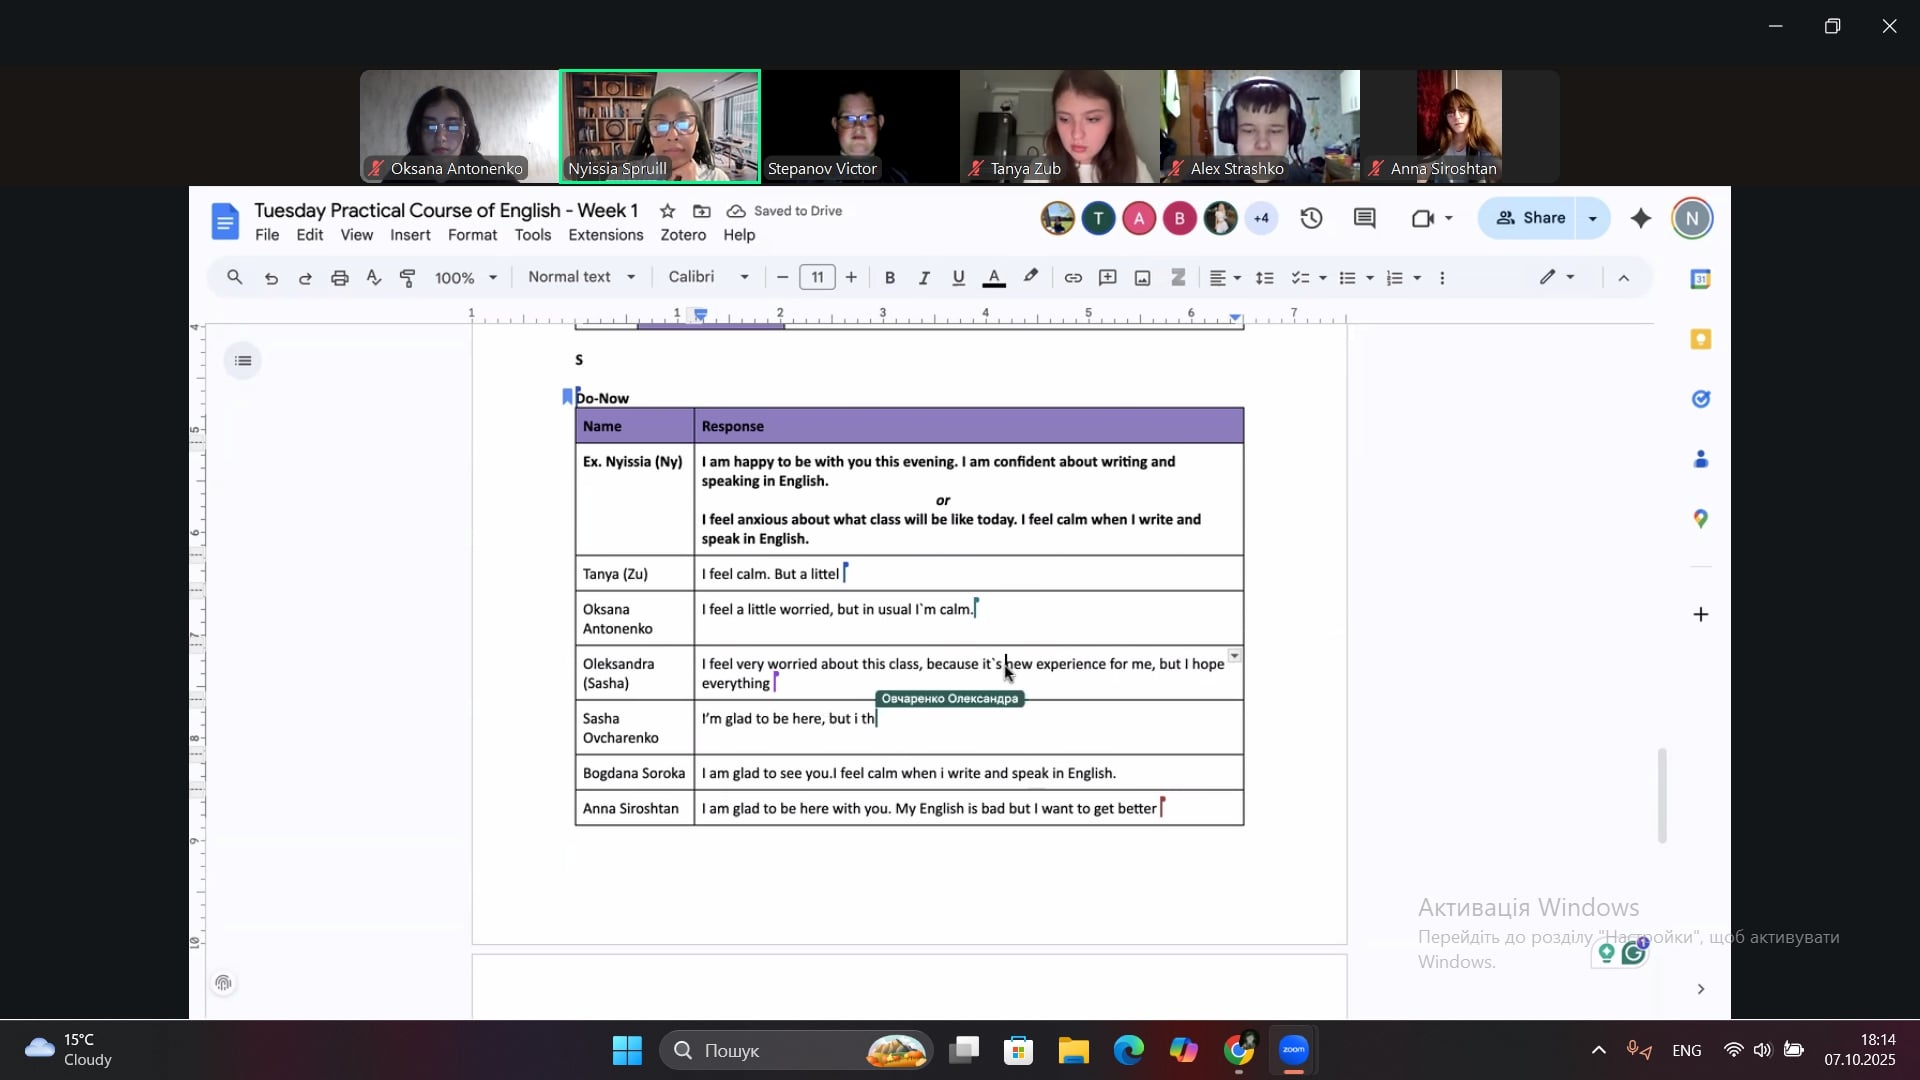Toggle underline formatting
1920x1080 pixels.
point(958,278)
